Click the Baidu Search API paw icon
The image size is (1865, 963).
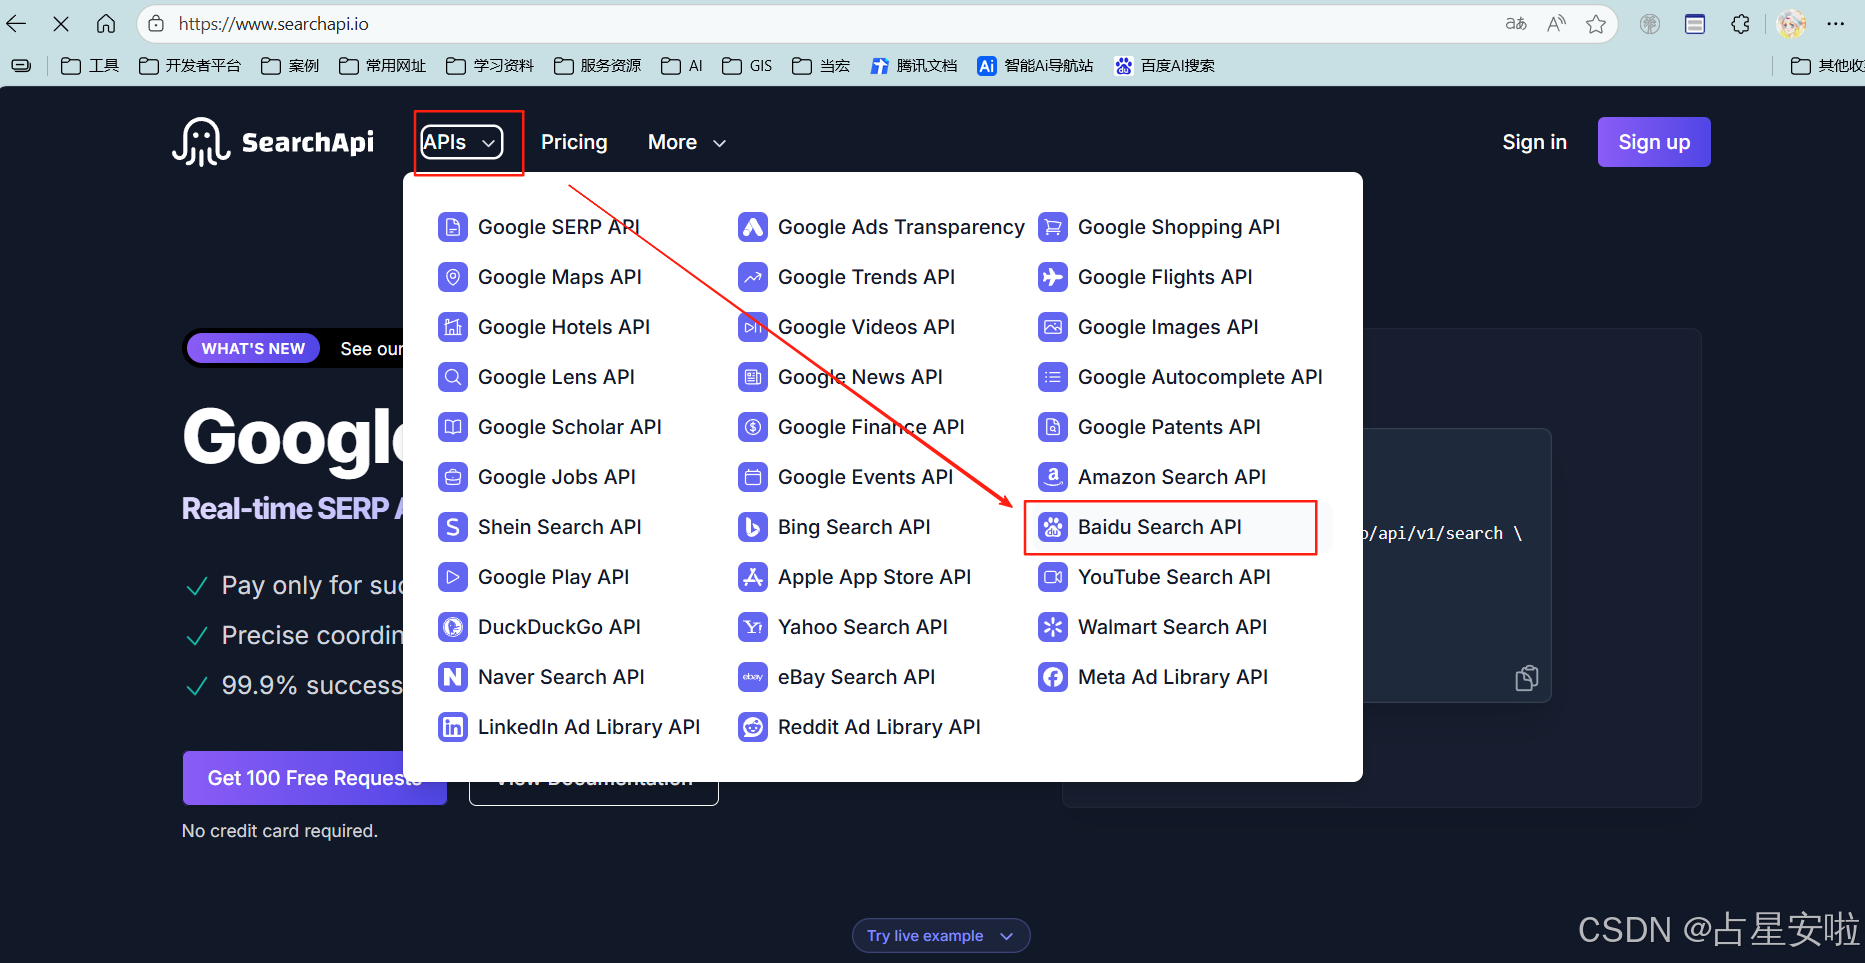[1053, 527]
